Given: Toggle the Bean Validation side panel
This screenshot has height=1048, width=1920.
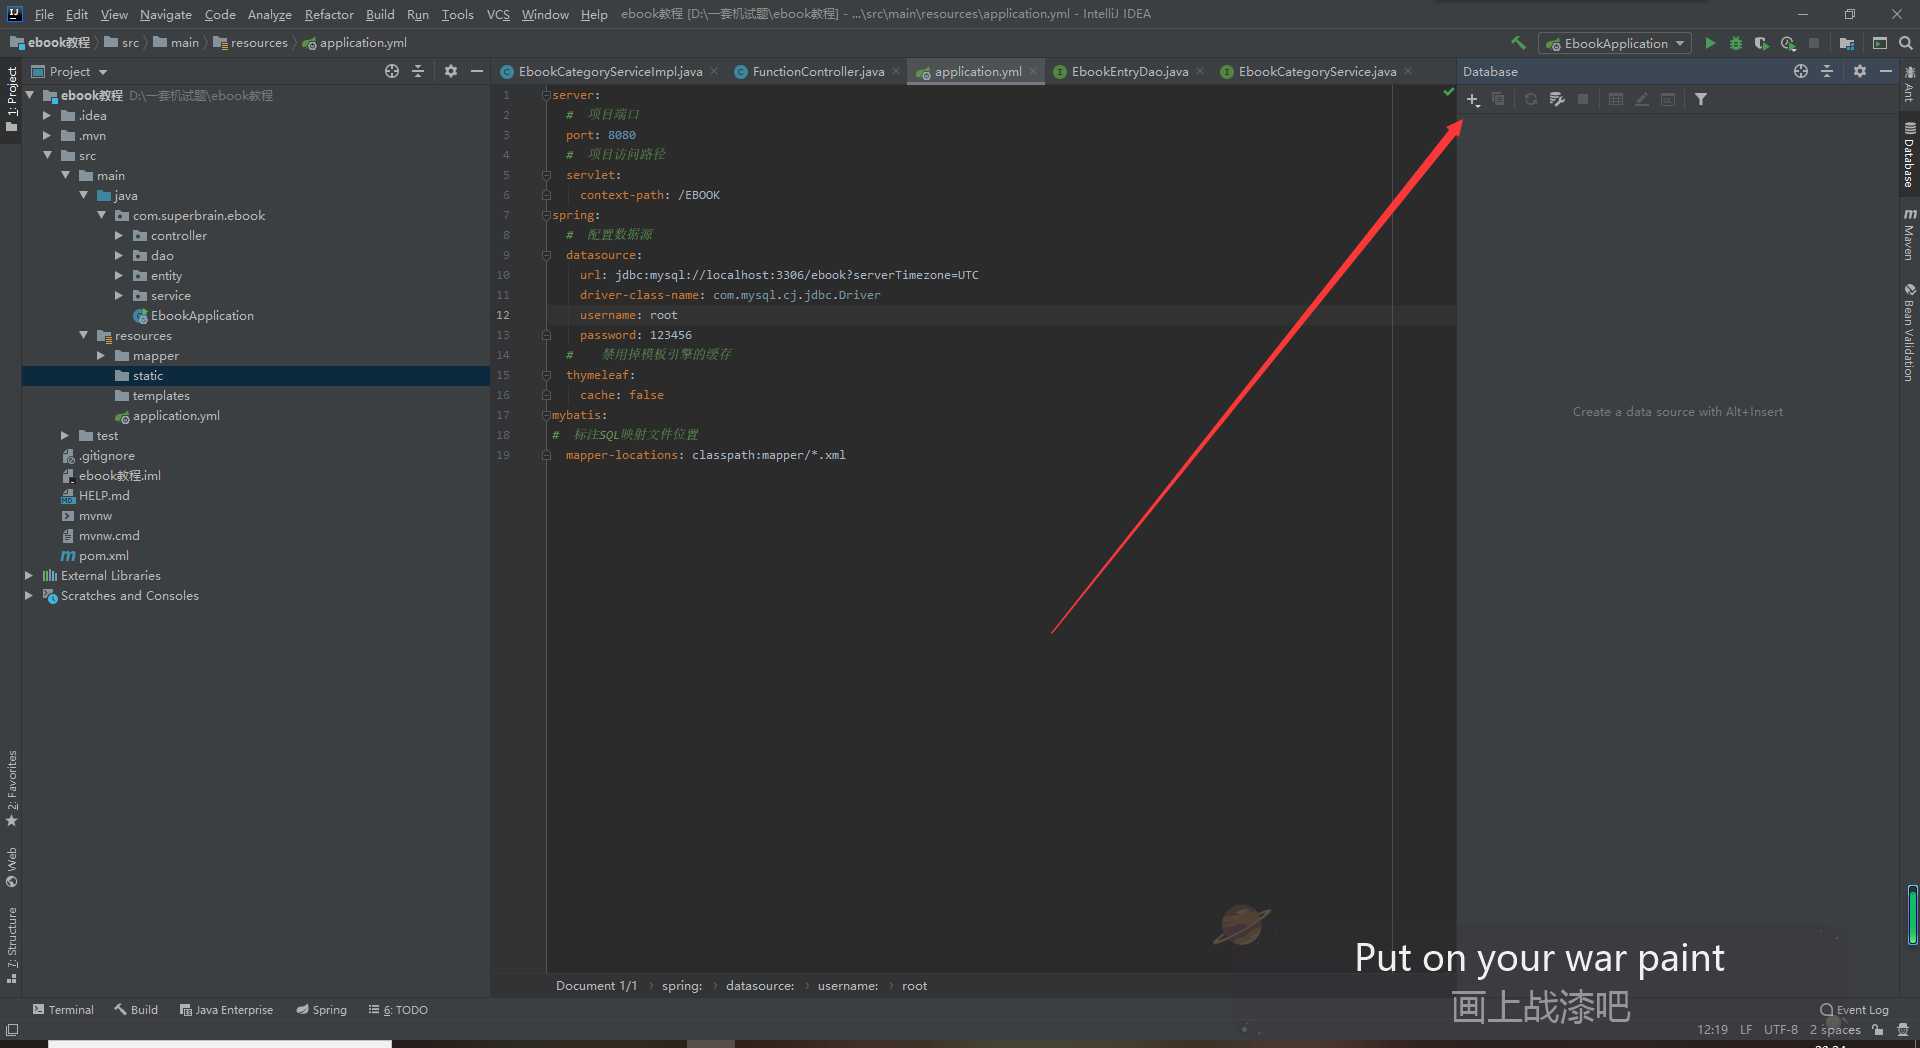Looking at the screenshot, I should [1910, 333].
